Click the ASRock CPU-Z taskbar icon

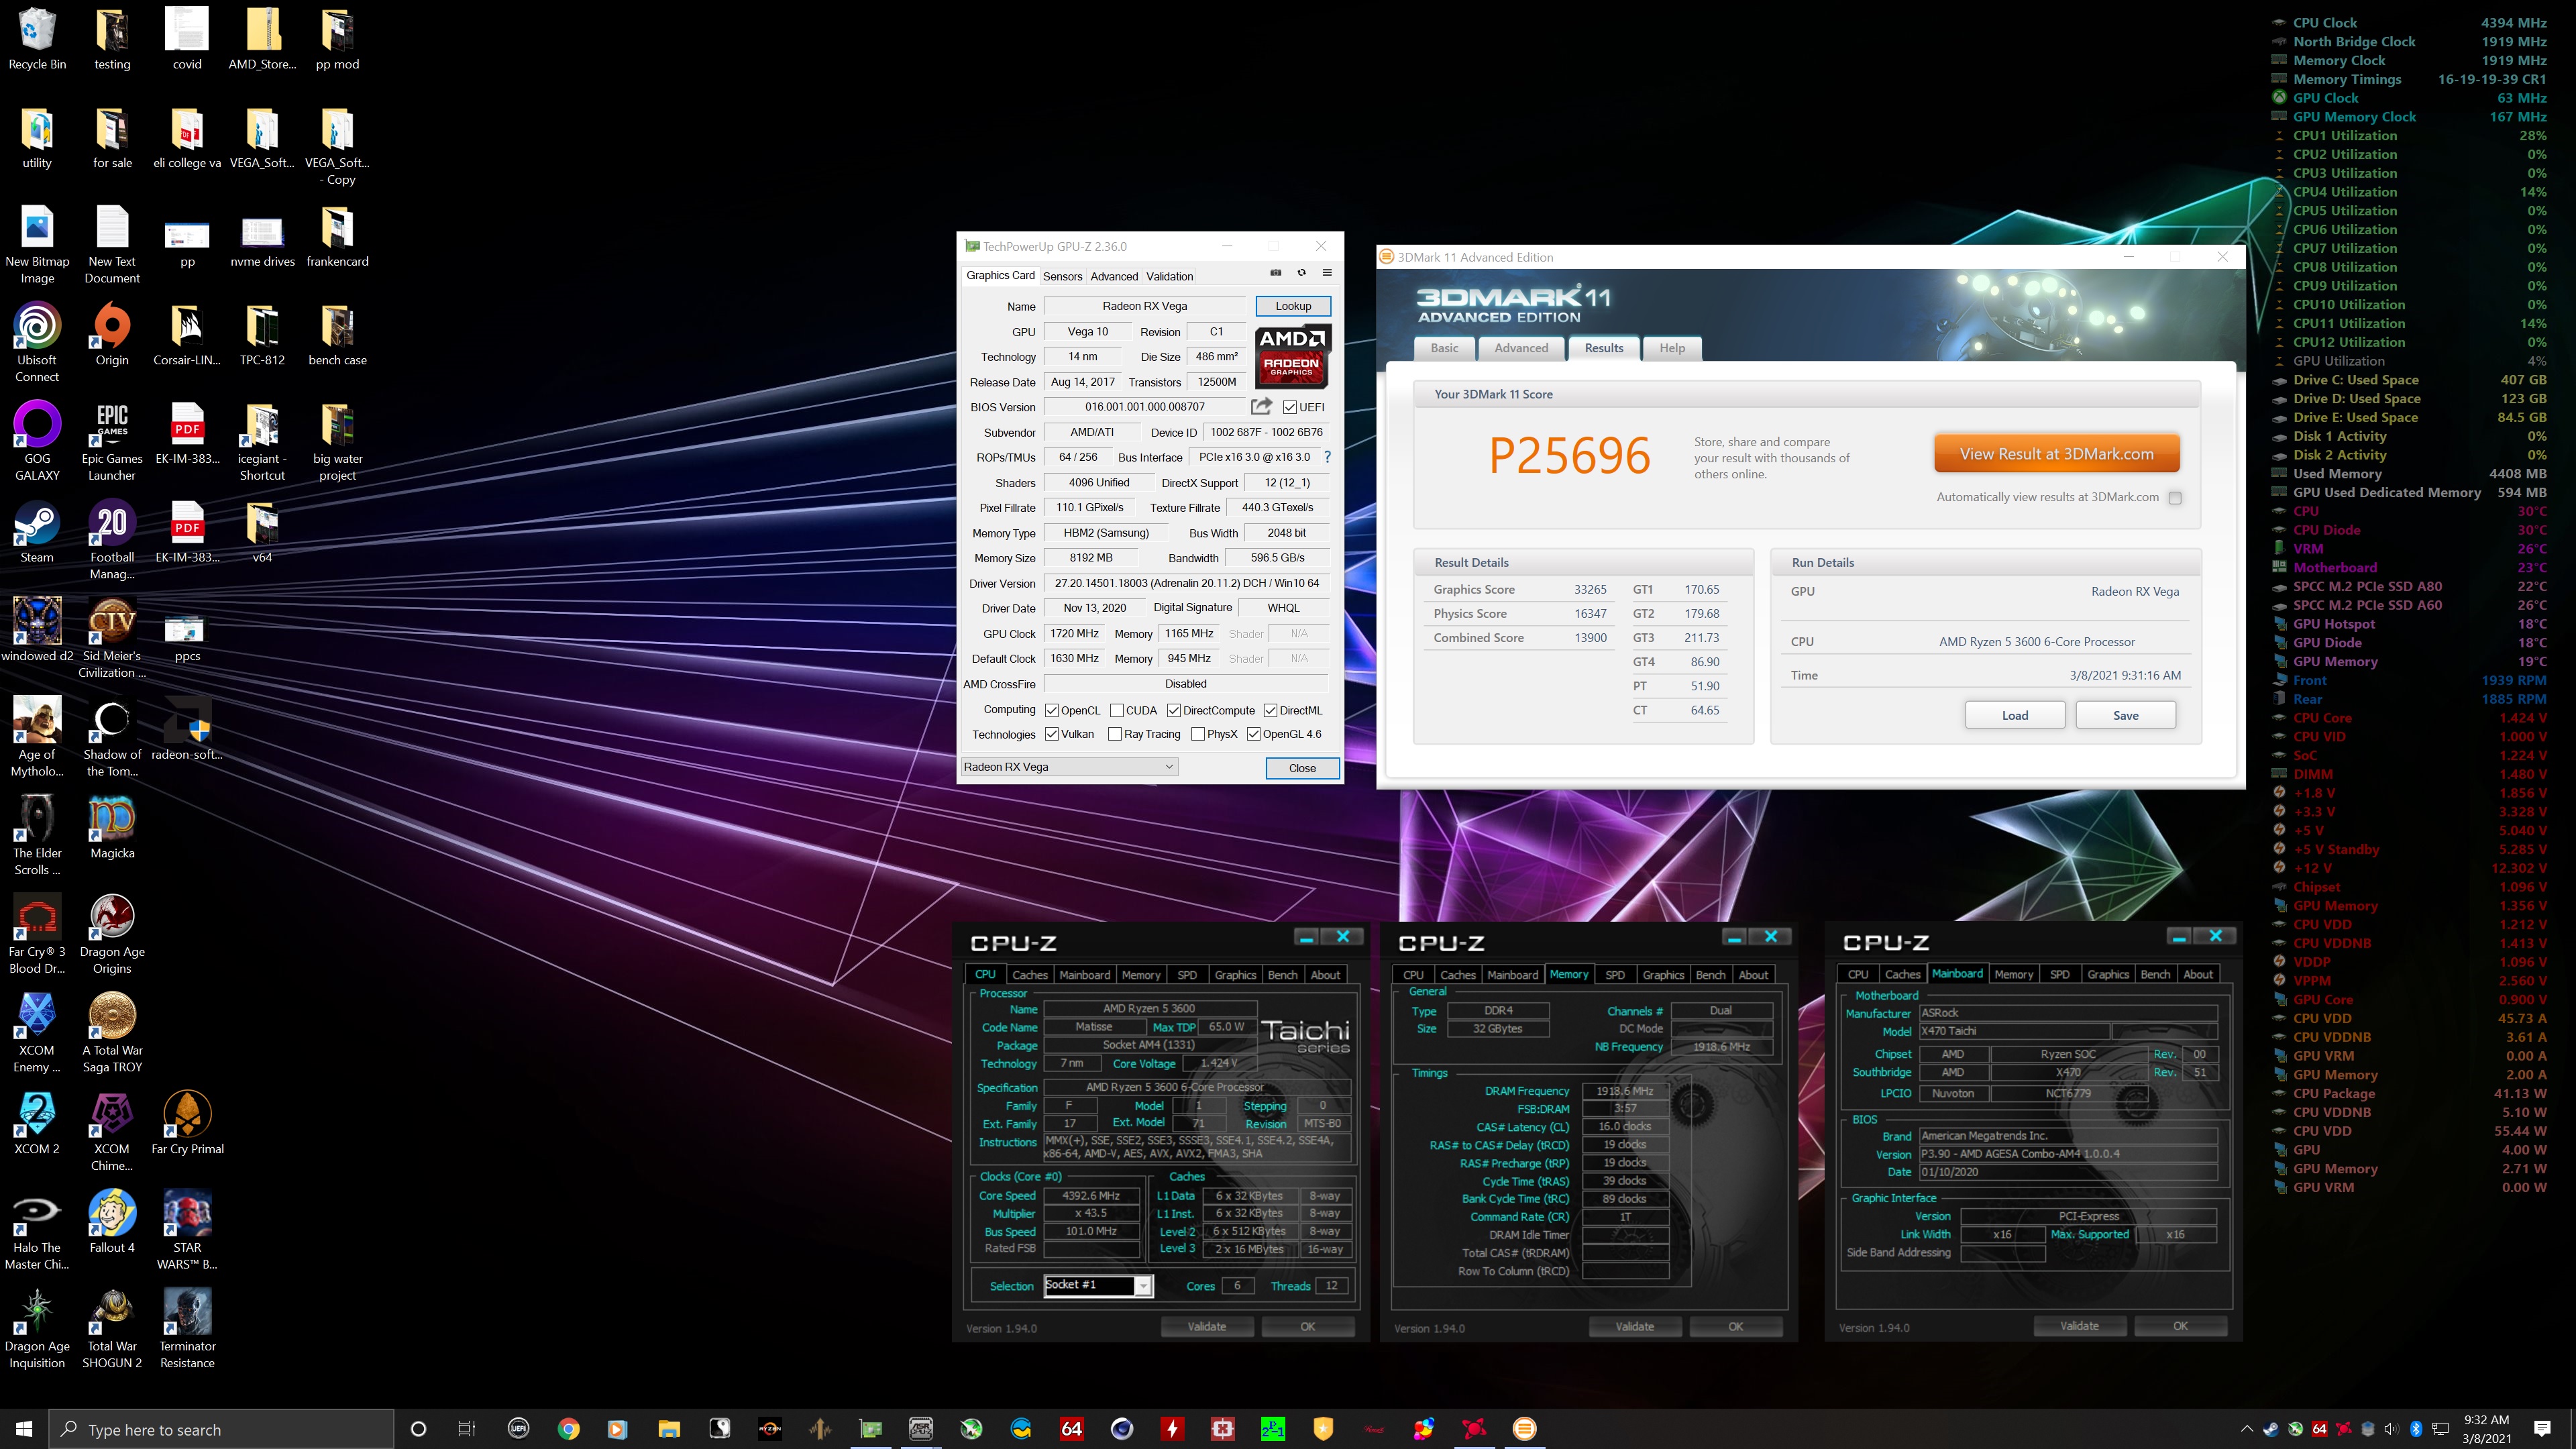(x=920, y=1429)
